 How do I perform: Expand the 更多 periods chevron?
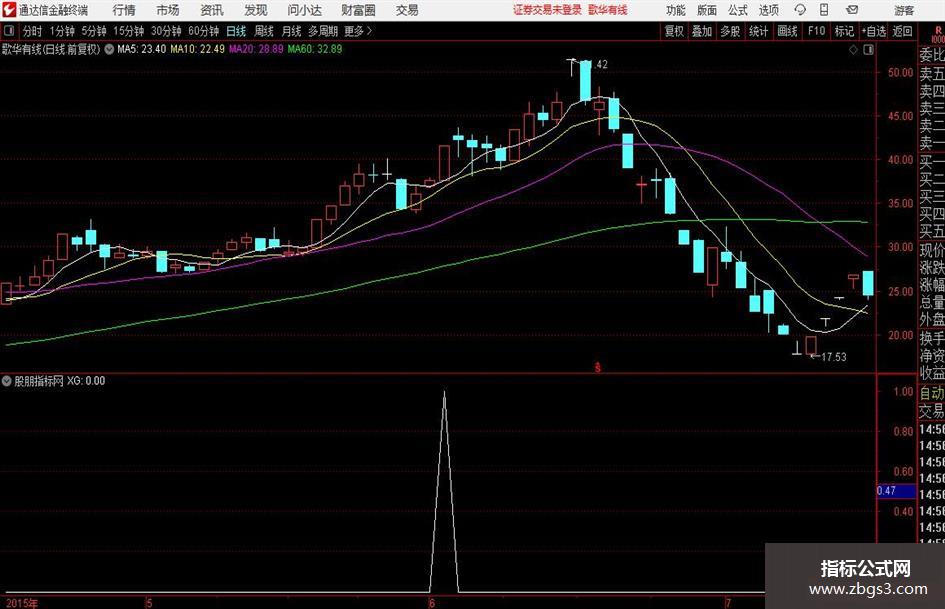tap(369, 31)
